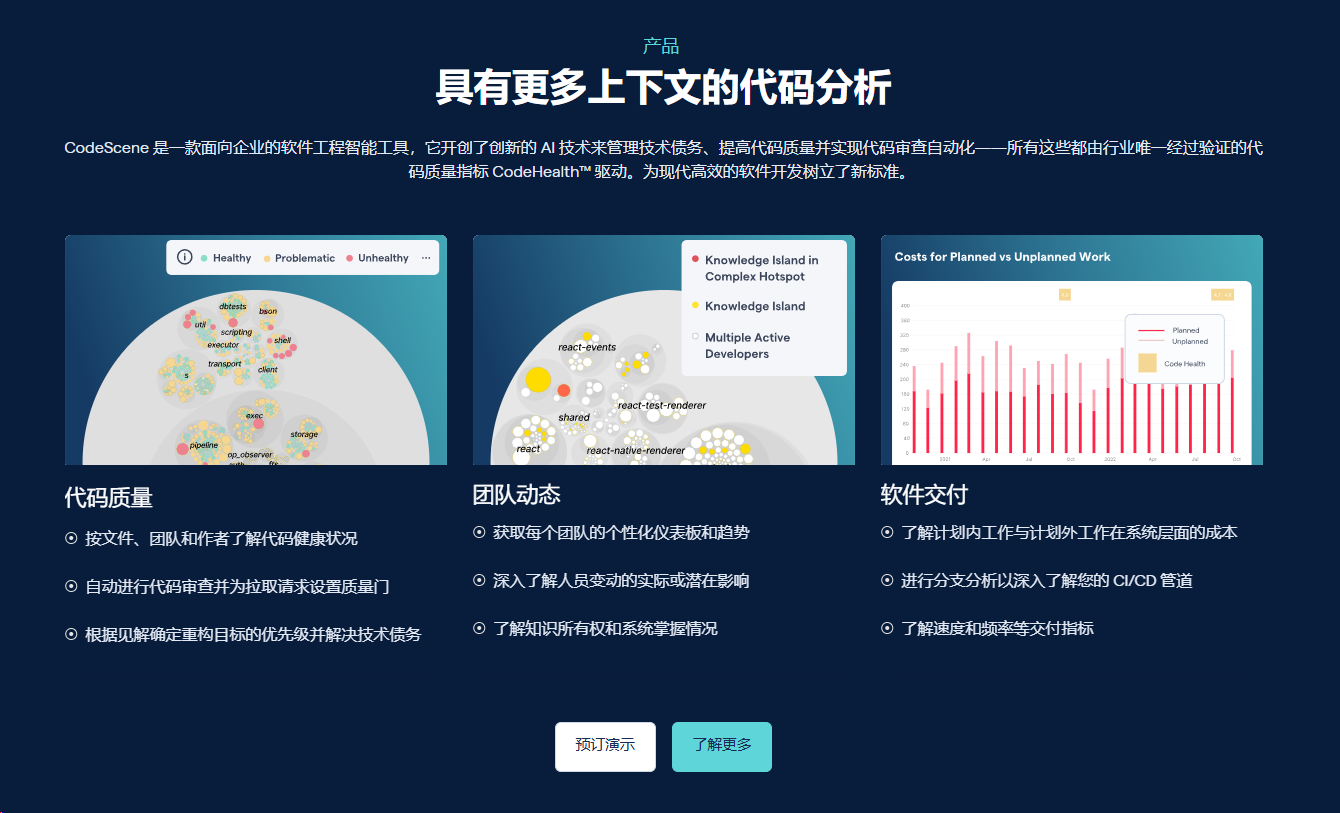Click the Code Health swatch in chart legend
This screenshot has height=813, width=1340.
point(1146,363)
